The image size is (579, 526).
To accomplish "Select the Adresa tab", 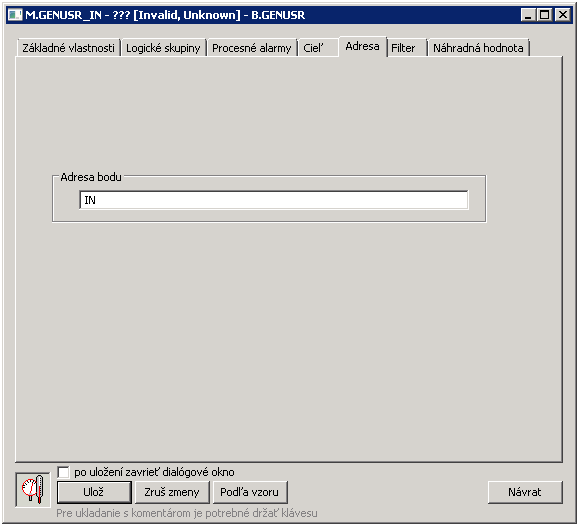I will [x=362, y=47].
